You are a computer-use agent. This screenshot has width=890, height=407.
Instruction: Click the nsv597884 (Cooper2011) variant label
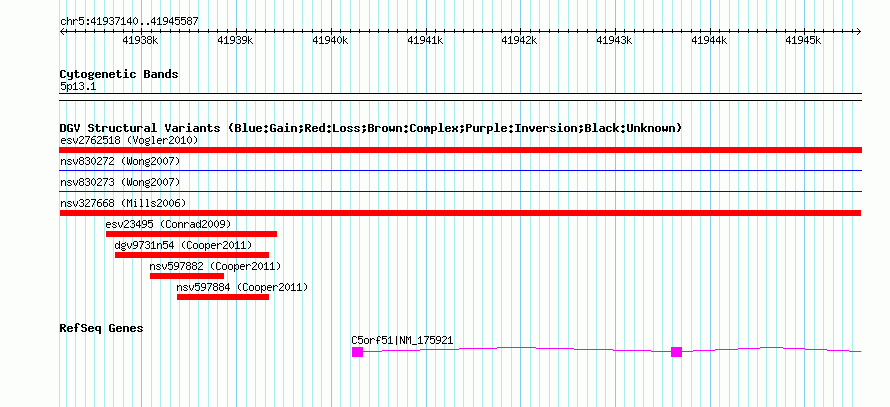(x=242, y=287)
